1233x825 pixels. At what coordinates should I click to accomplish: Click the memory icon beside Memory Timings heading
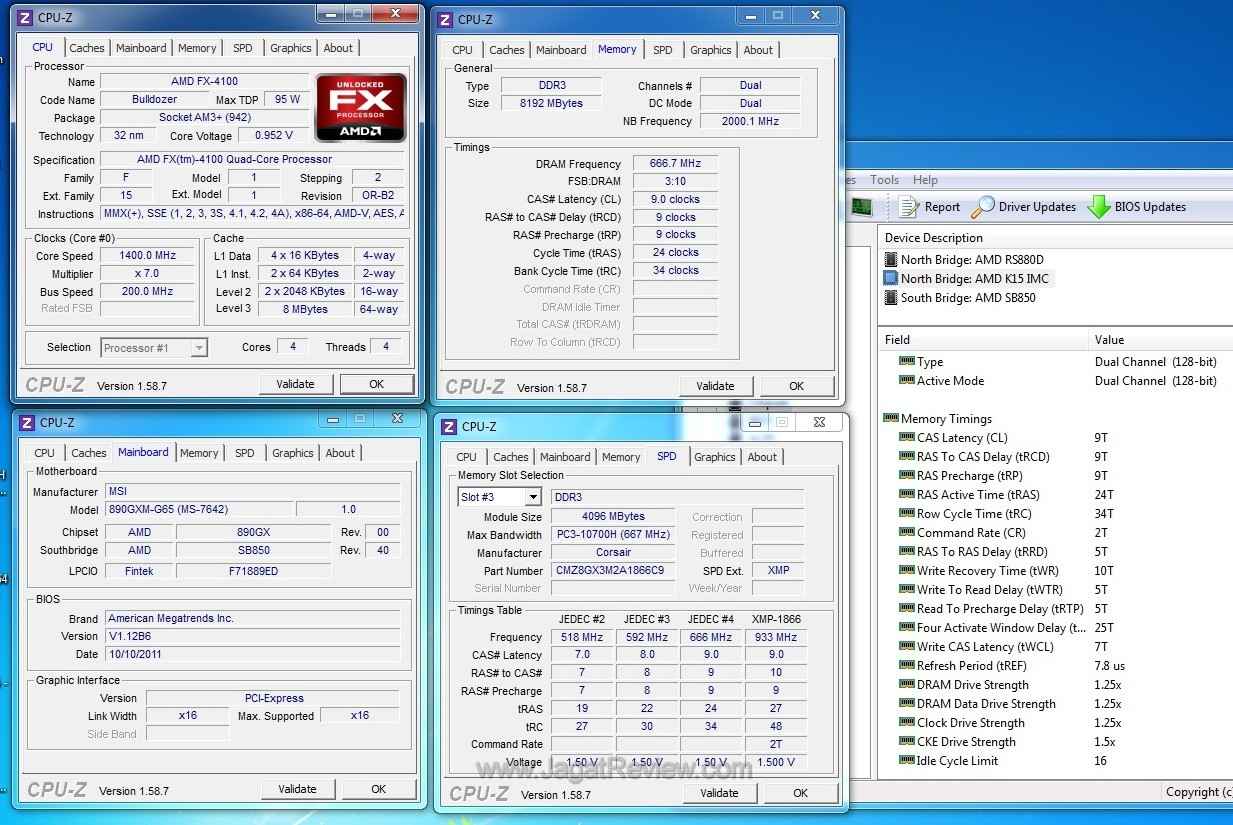[x=890, y=418]
